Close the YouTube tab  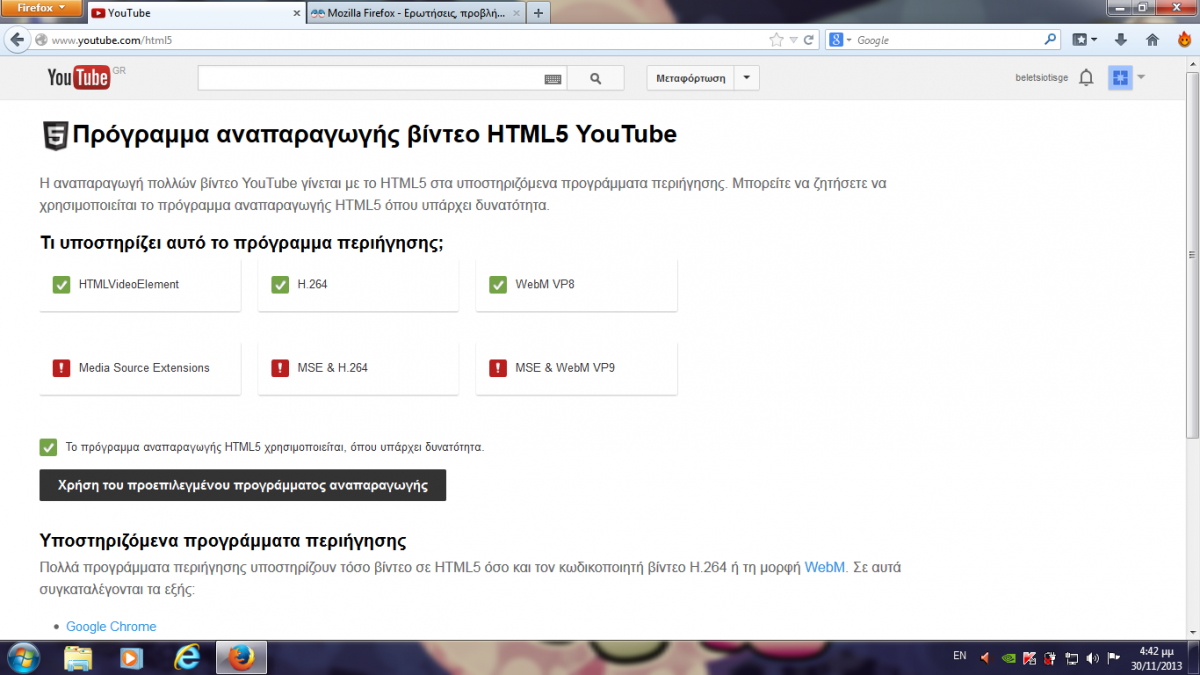[x=296, y=14]
